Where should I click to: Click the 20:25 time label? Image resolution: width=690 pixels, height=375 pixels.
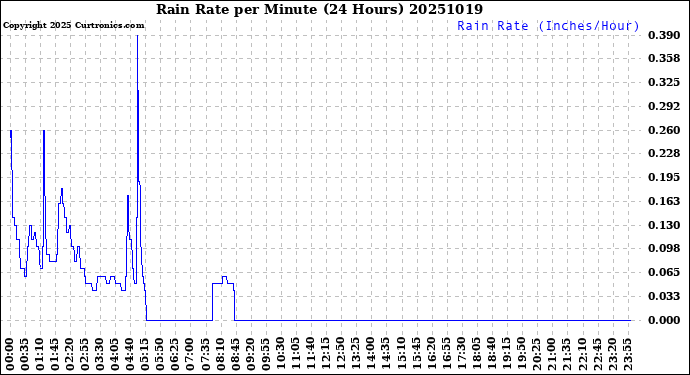pyautogui.click(x=536, y=355)
